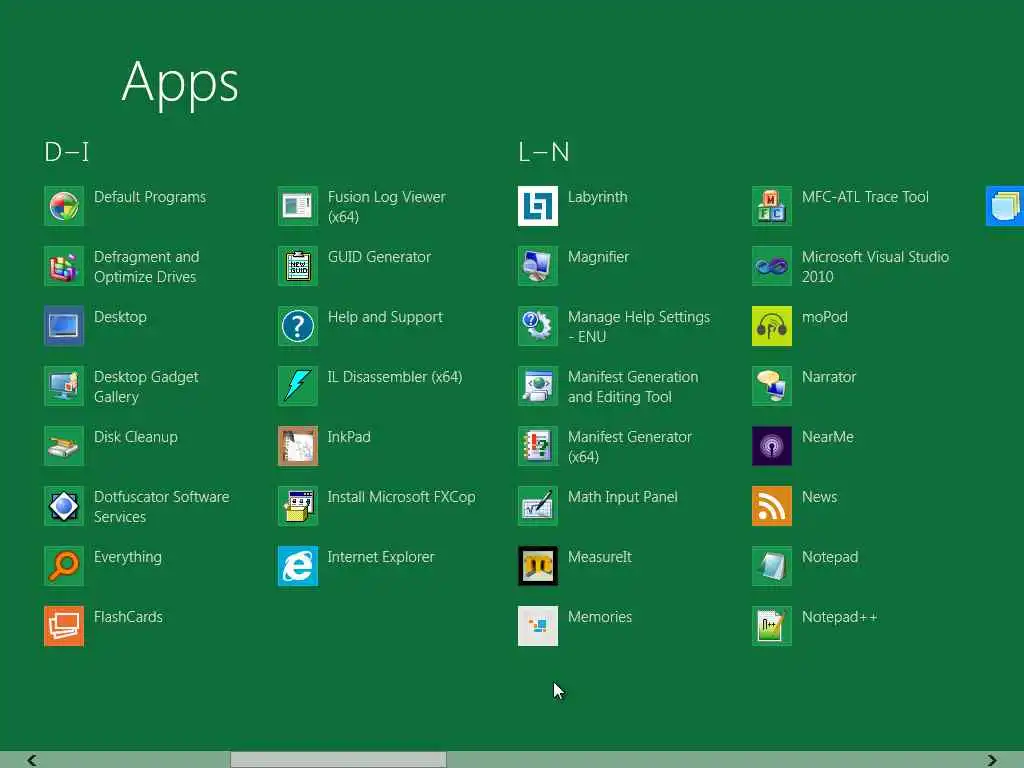Click the Memories label text
Viewport: 1024px width, 768px height.
[x=600, y=617]
